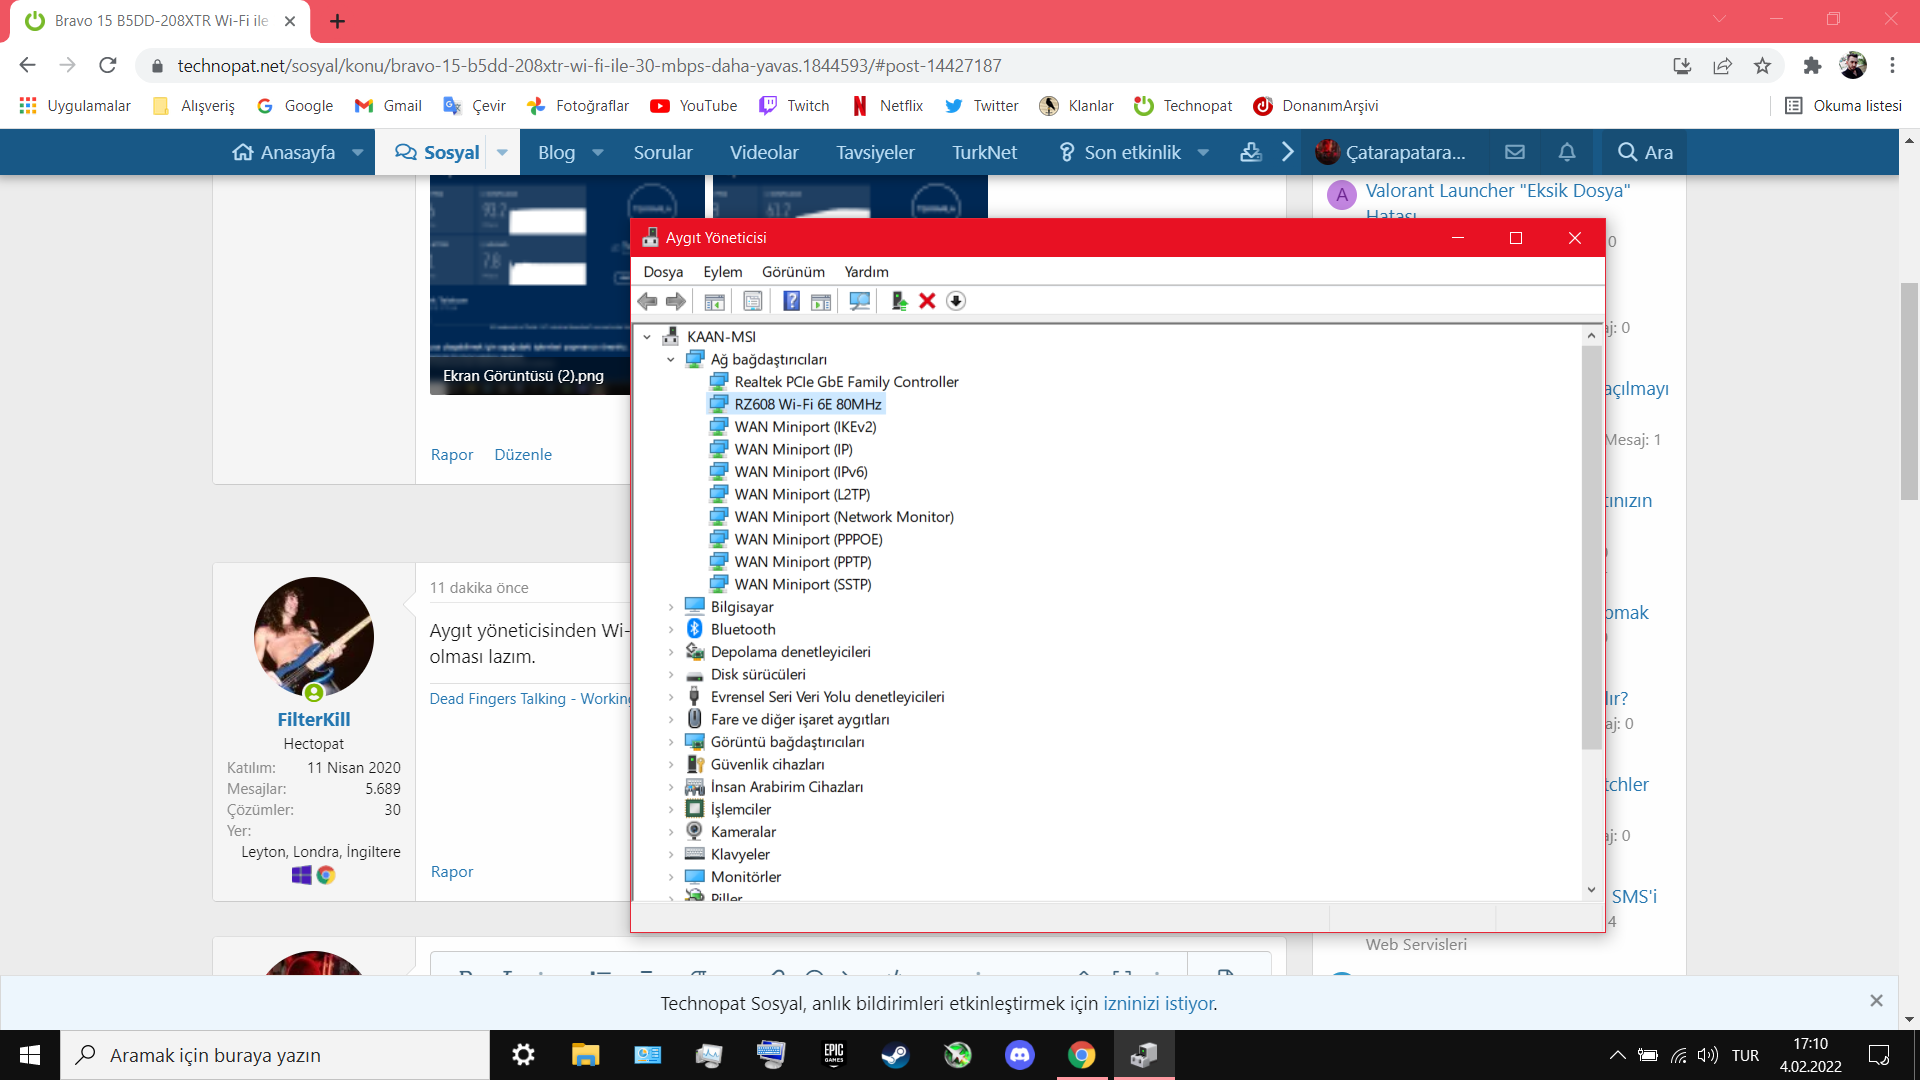Image resolution: width=1920 pixels, height=1080 pixels.
Task: Click the blue Help question mark icon
Action: [791, 301]
